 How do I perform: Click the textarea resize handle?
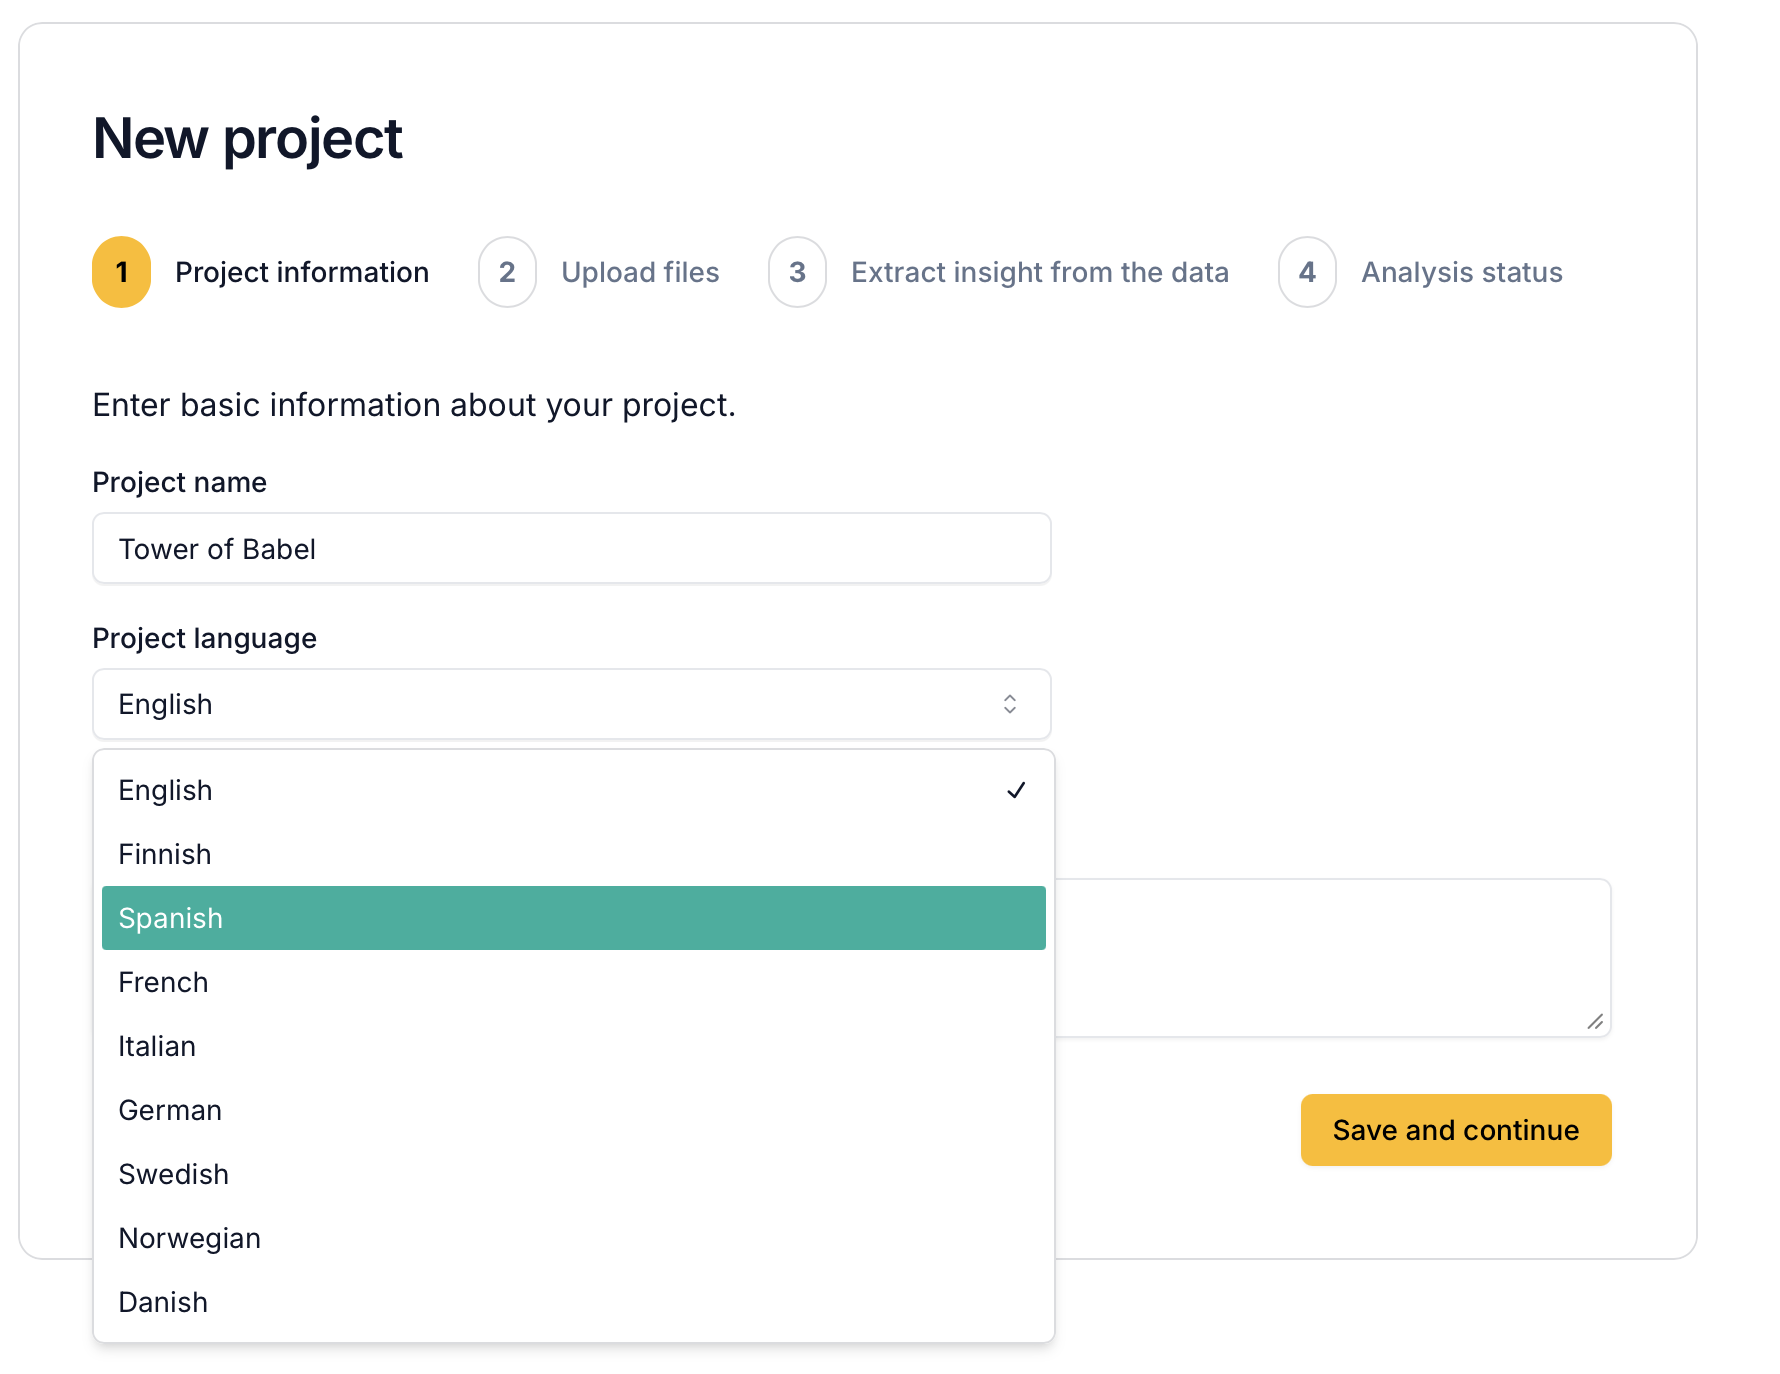click(1594, 1022)
